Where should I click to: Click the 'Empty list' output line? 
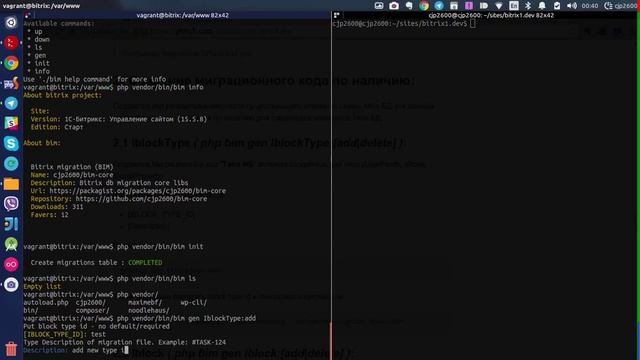point(42,287)
